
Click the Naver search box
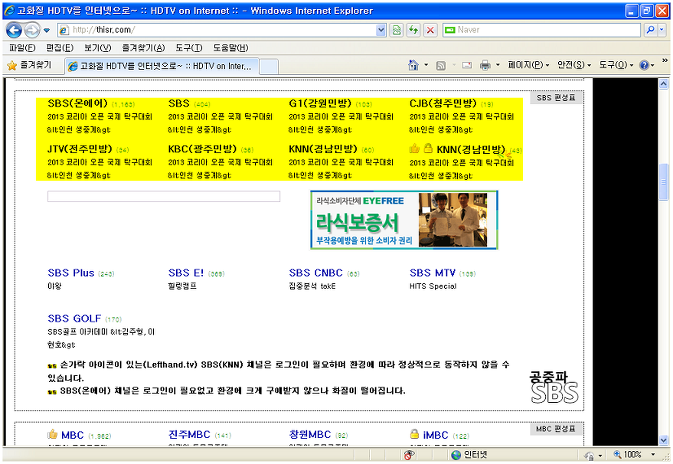tap(542, 30)
